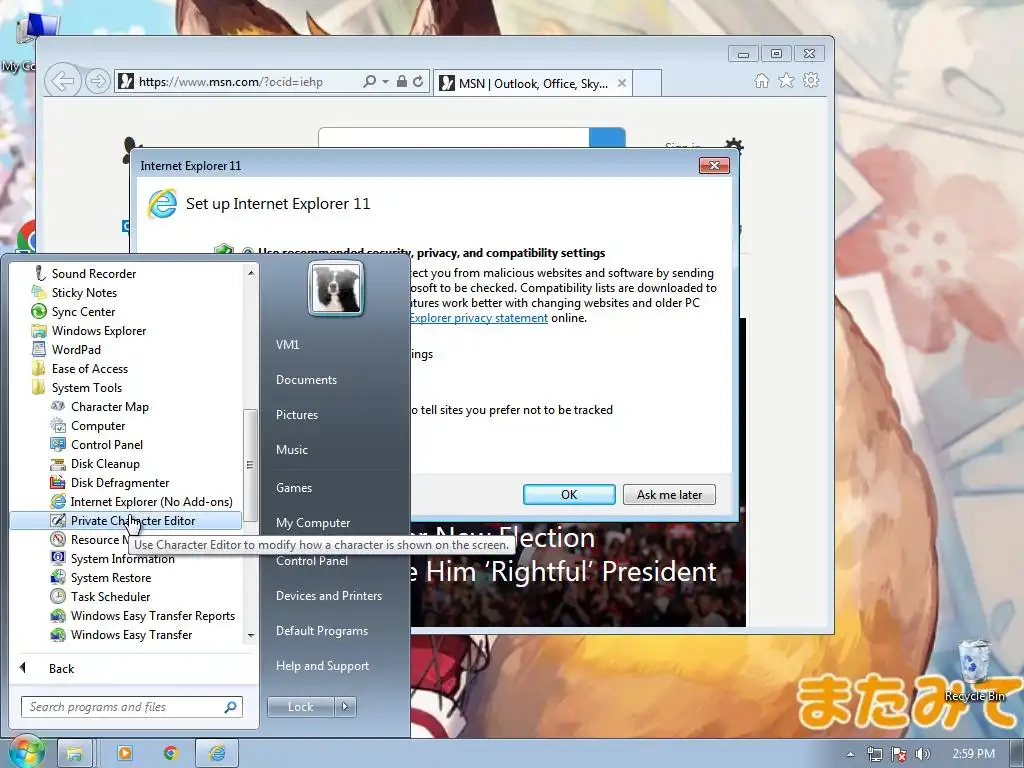1024x768 pixels.
Task: Open IE Tools gear icon
Action: (x=811, y=81)
